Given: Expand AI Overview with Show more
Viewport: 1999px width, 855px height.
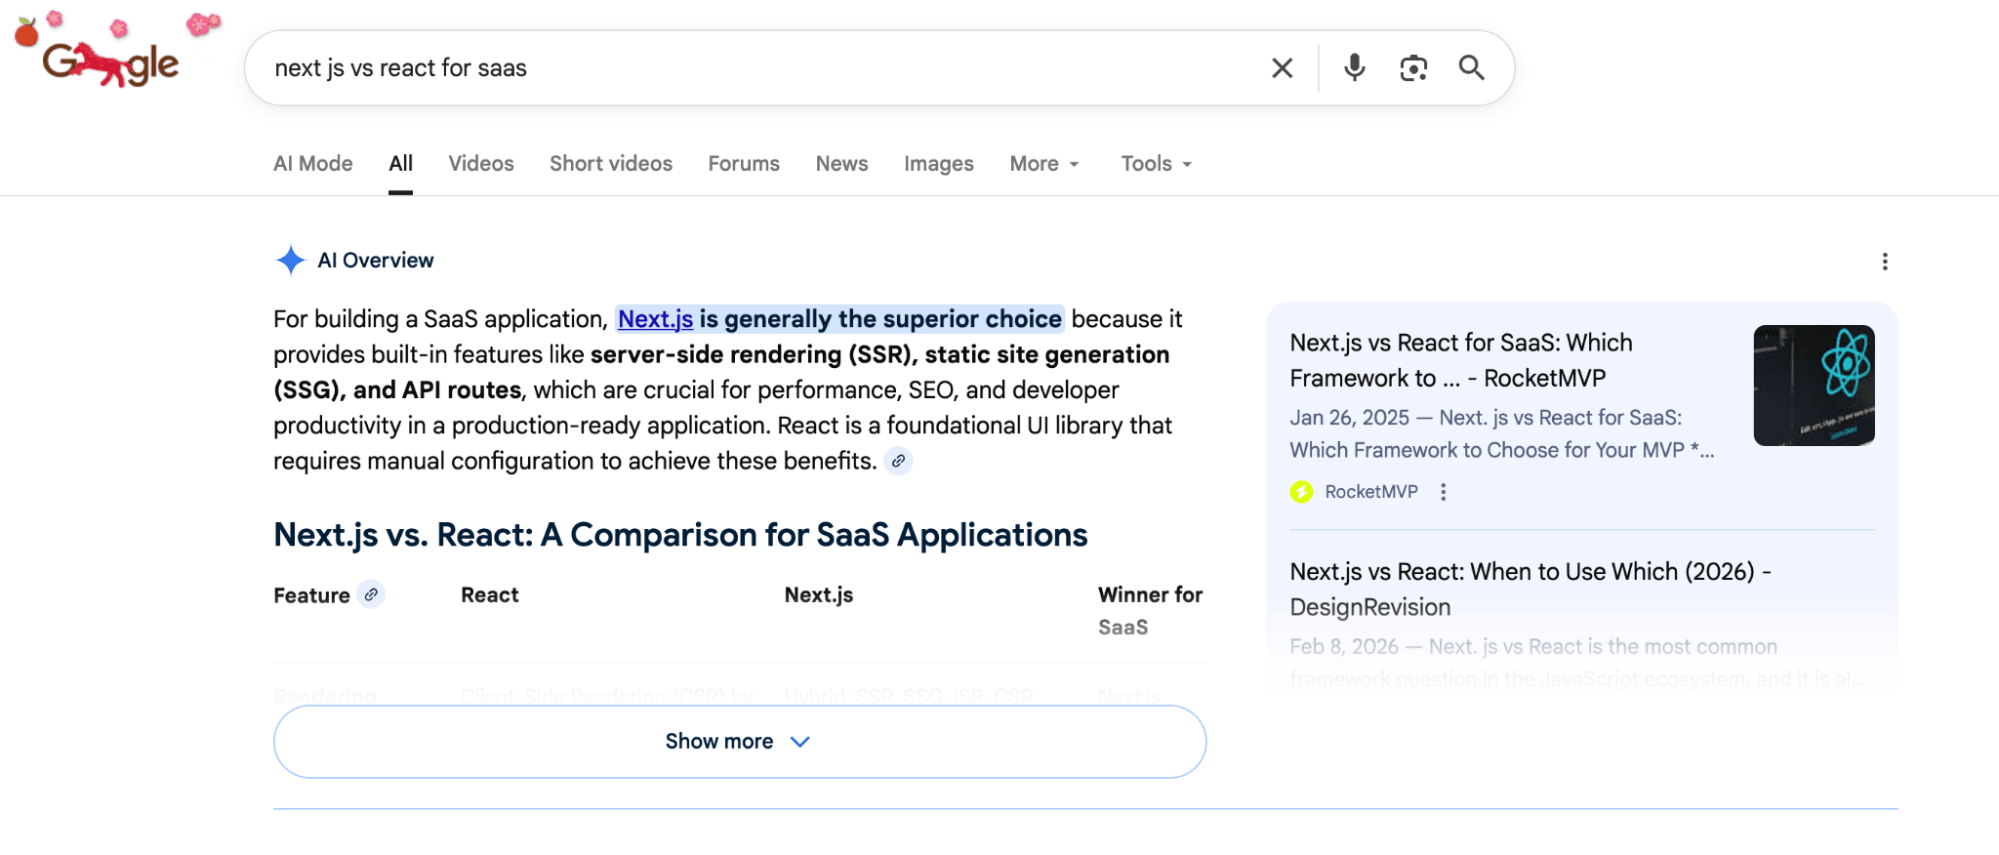Looking at the screenshot, I should click(x=740, y=742).
